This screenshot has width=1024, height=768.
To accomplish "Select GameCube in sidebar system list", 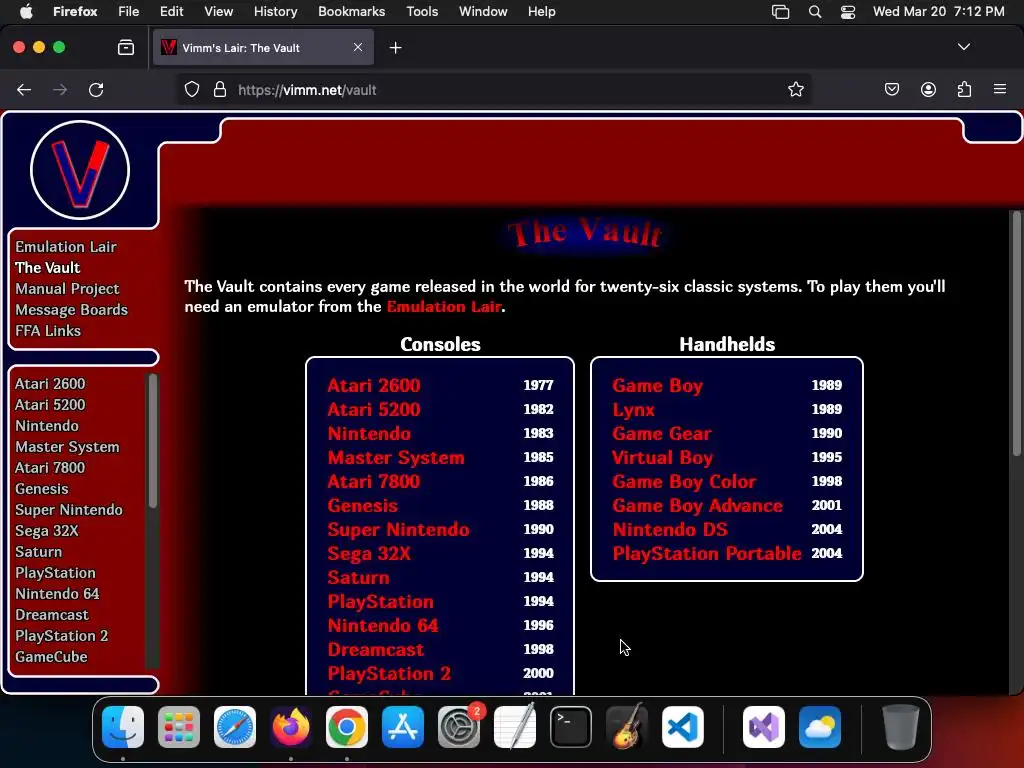I will [51, 657].
